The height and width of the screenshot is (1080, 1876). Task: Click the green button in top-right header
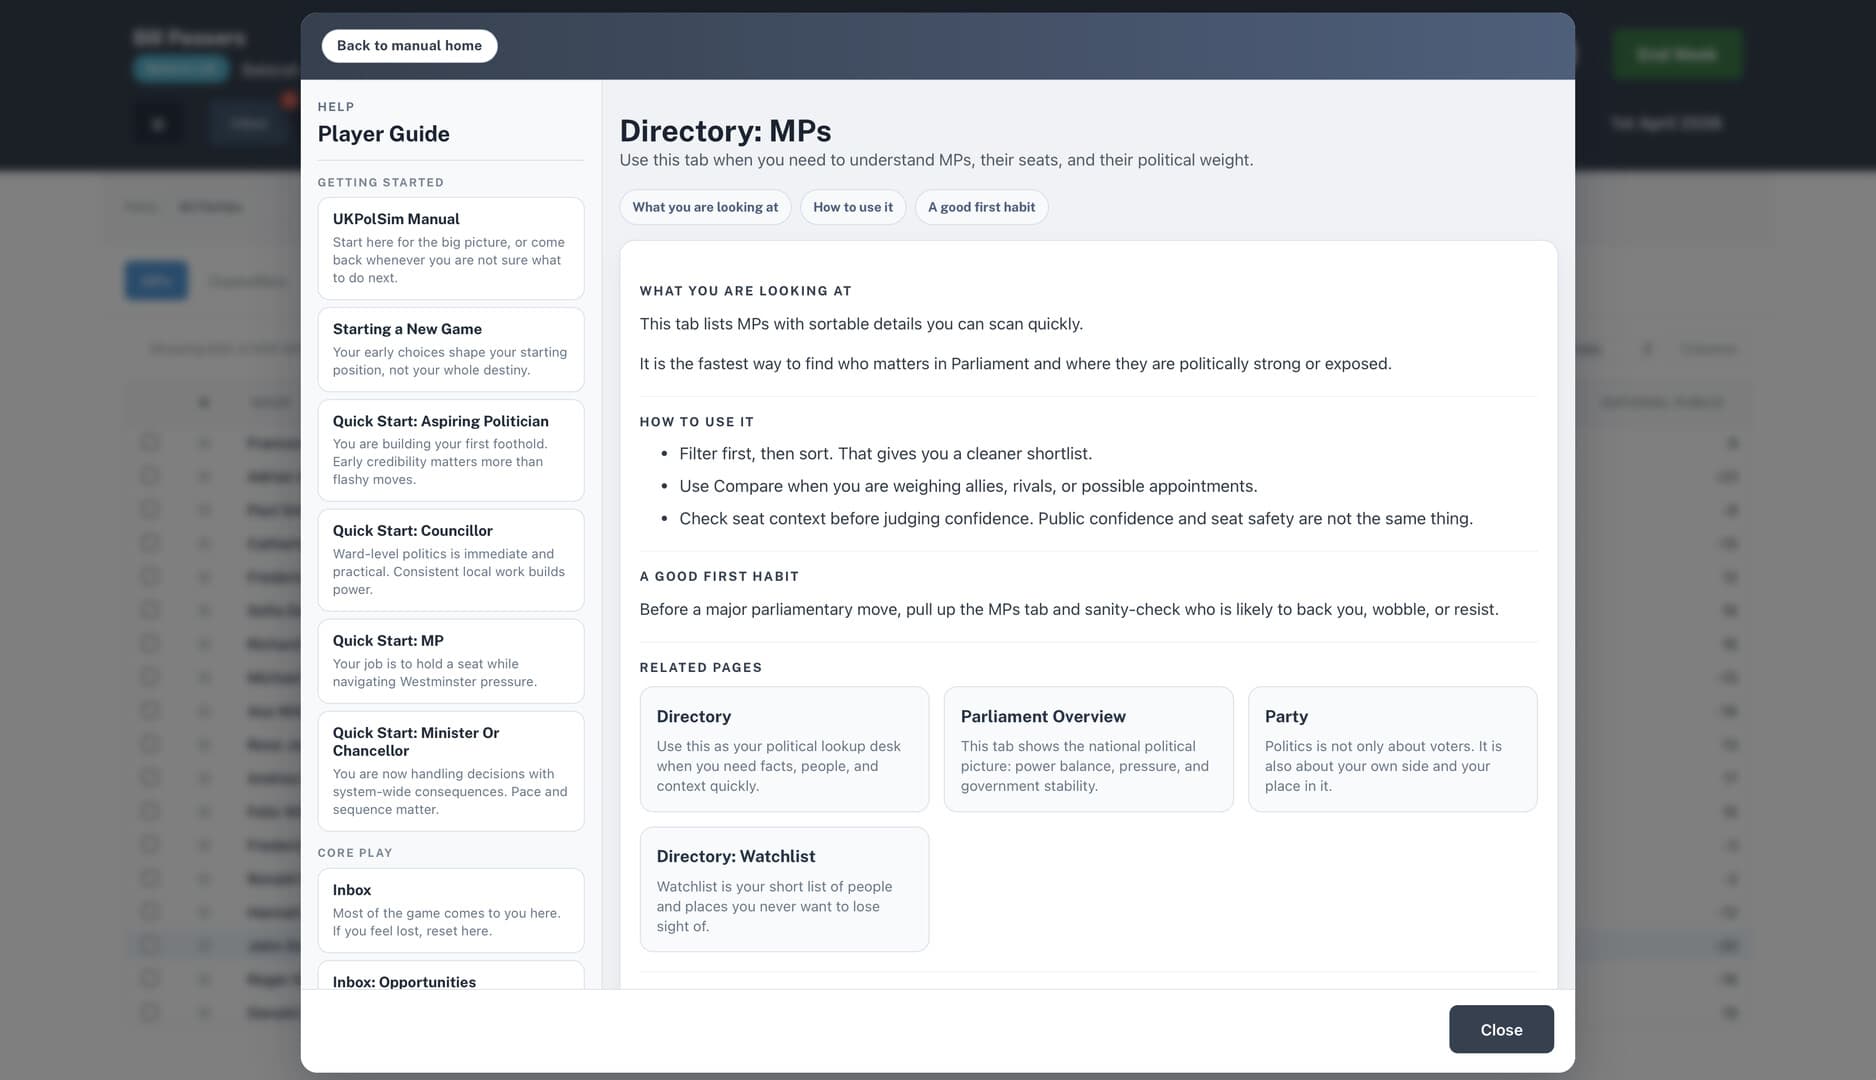pos(1677,54)
